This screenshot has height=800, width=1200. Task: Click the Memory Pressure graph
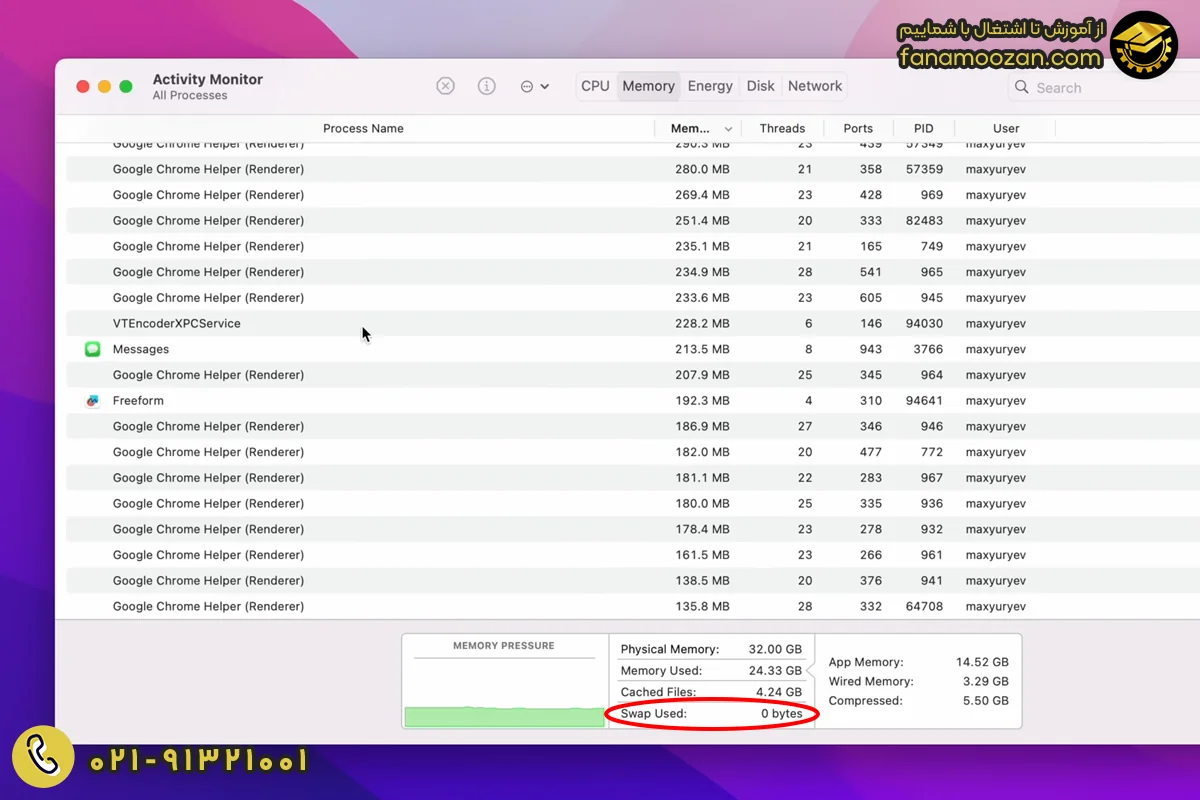[x=504, y=693]
